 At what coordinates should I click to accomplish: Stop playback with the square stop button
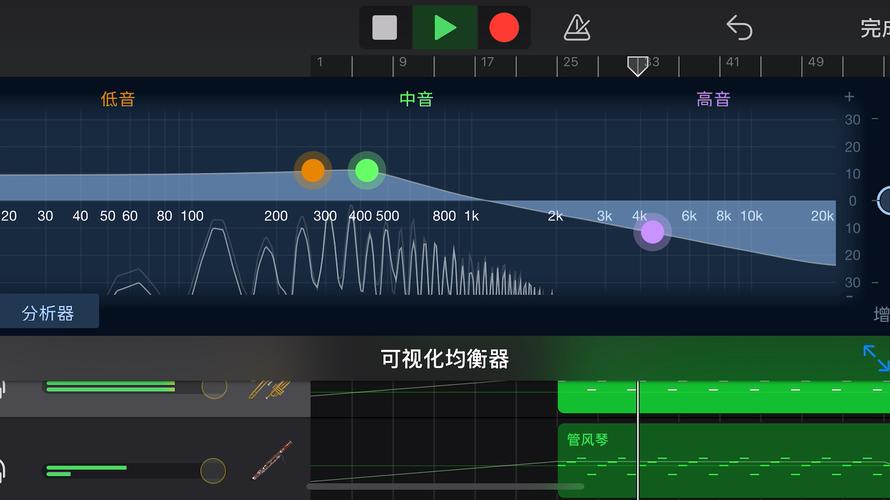point(384,27)
